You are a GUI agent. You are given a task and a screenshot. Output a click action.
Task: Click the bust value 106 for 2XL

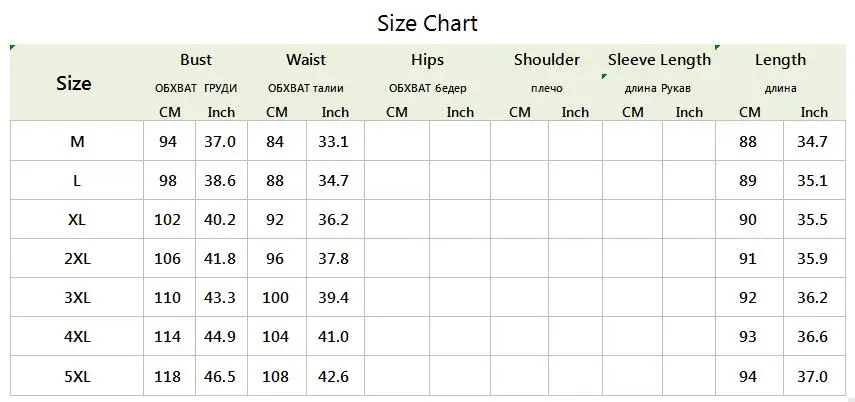click(x=167, y=258)
